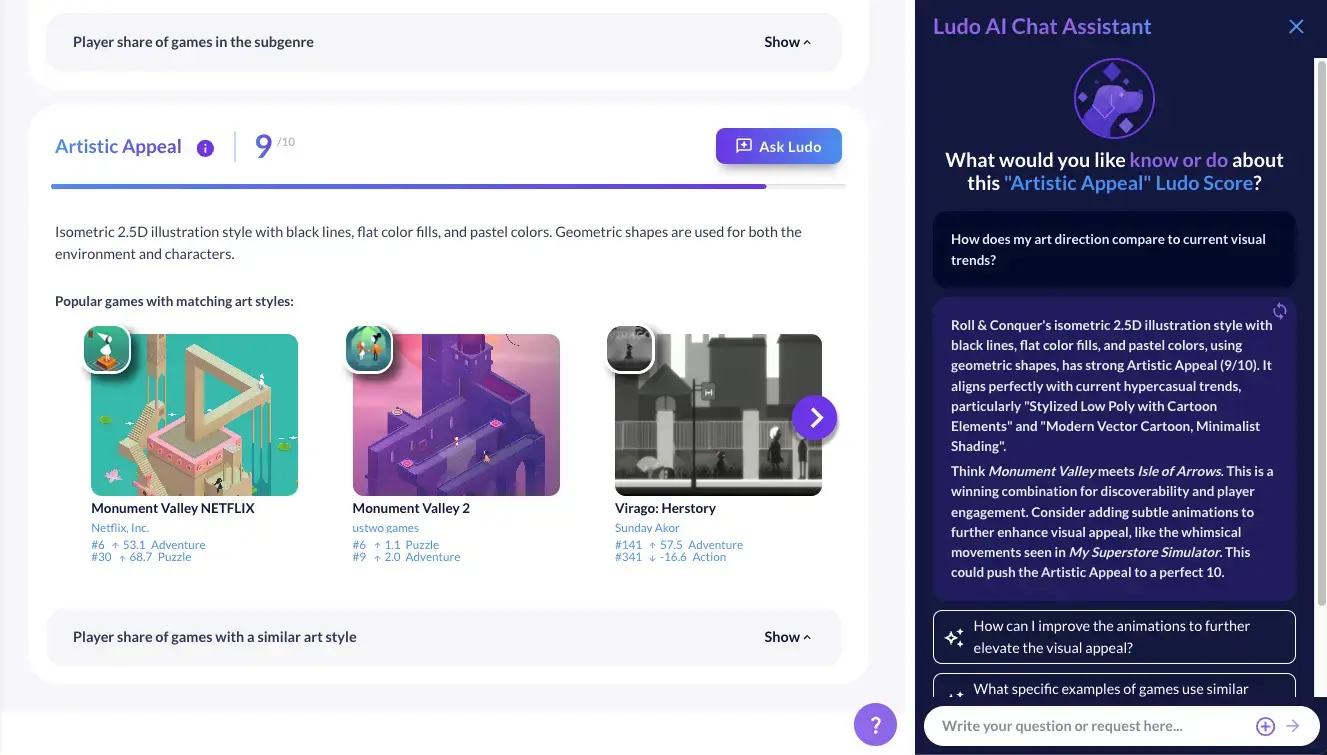
Task: Click Monument Valley 2 screenshot thumbnail
Action: coord(456,415)
